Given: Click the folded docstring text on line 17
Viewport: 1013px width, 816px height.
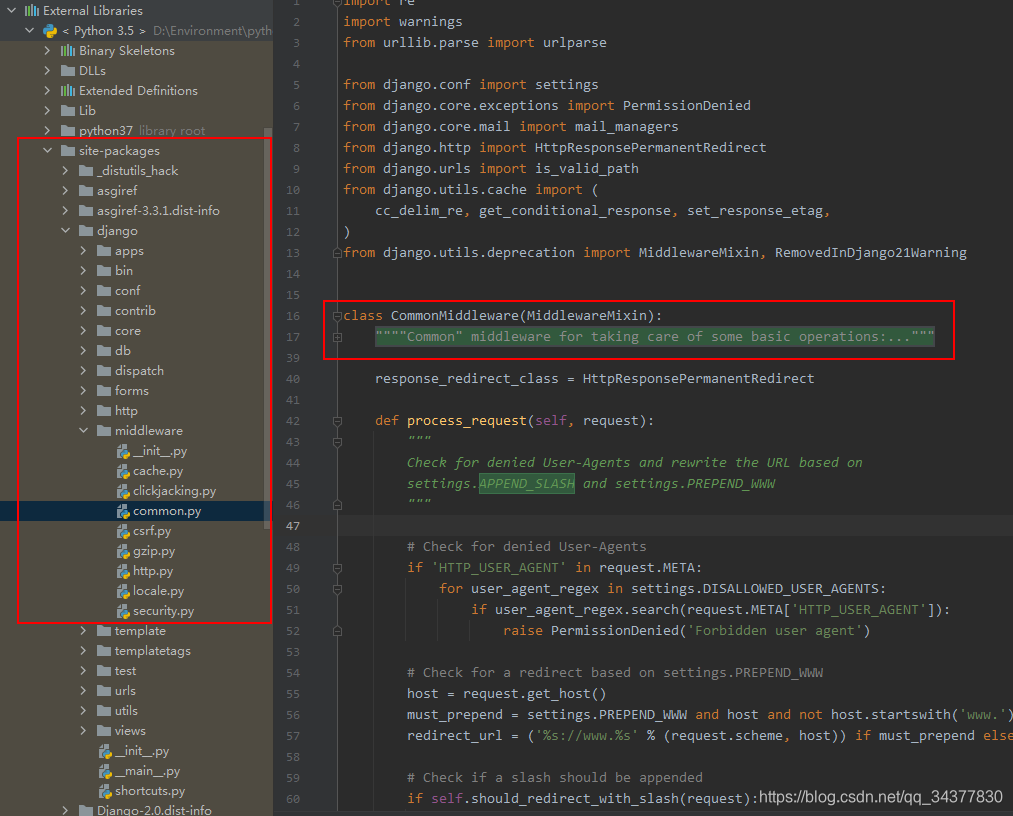Looking at the screenshot, I should pos(654,337).
